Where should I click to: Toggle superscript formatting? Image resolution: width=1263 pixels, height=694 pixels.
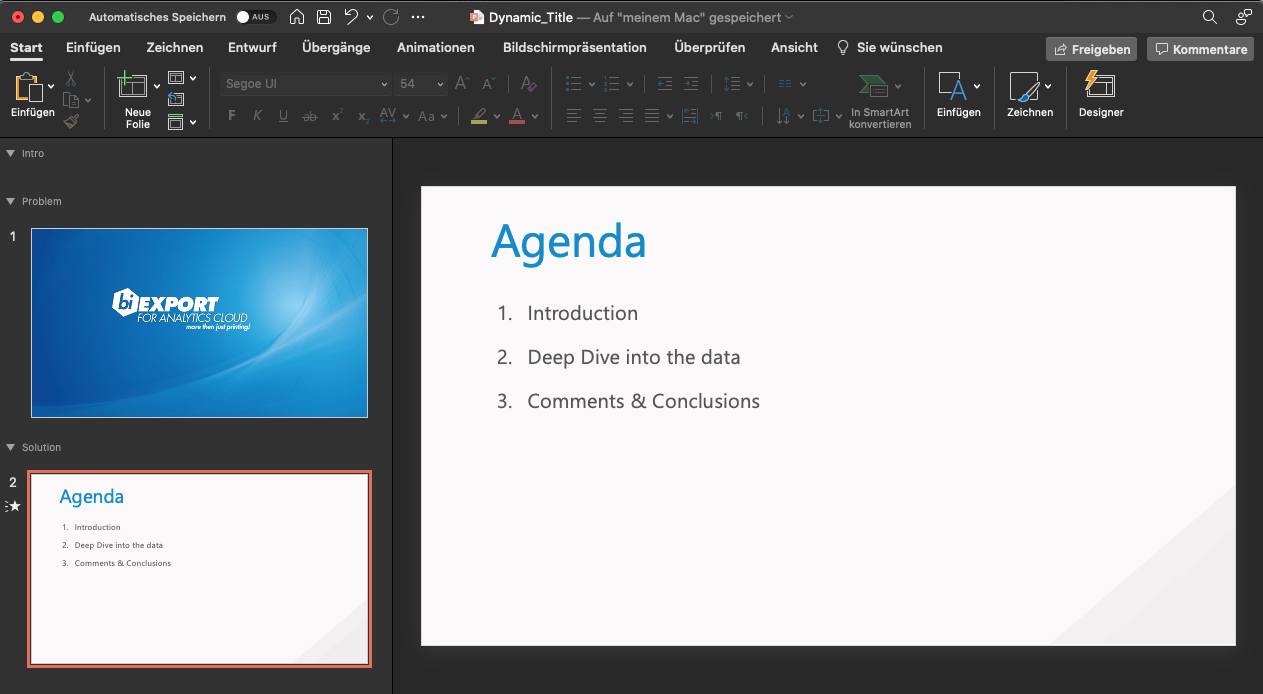coord(337,116)
